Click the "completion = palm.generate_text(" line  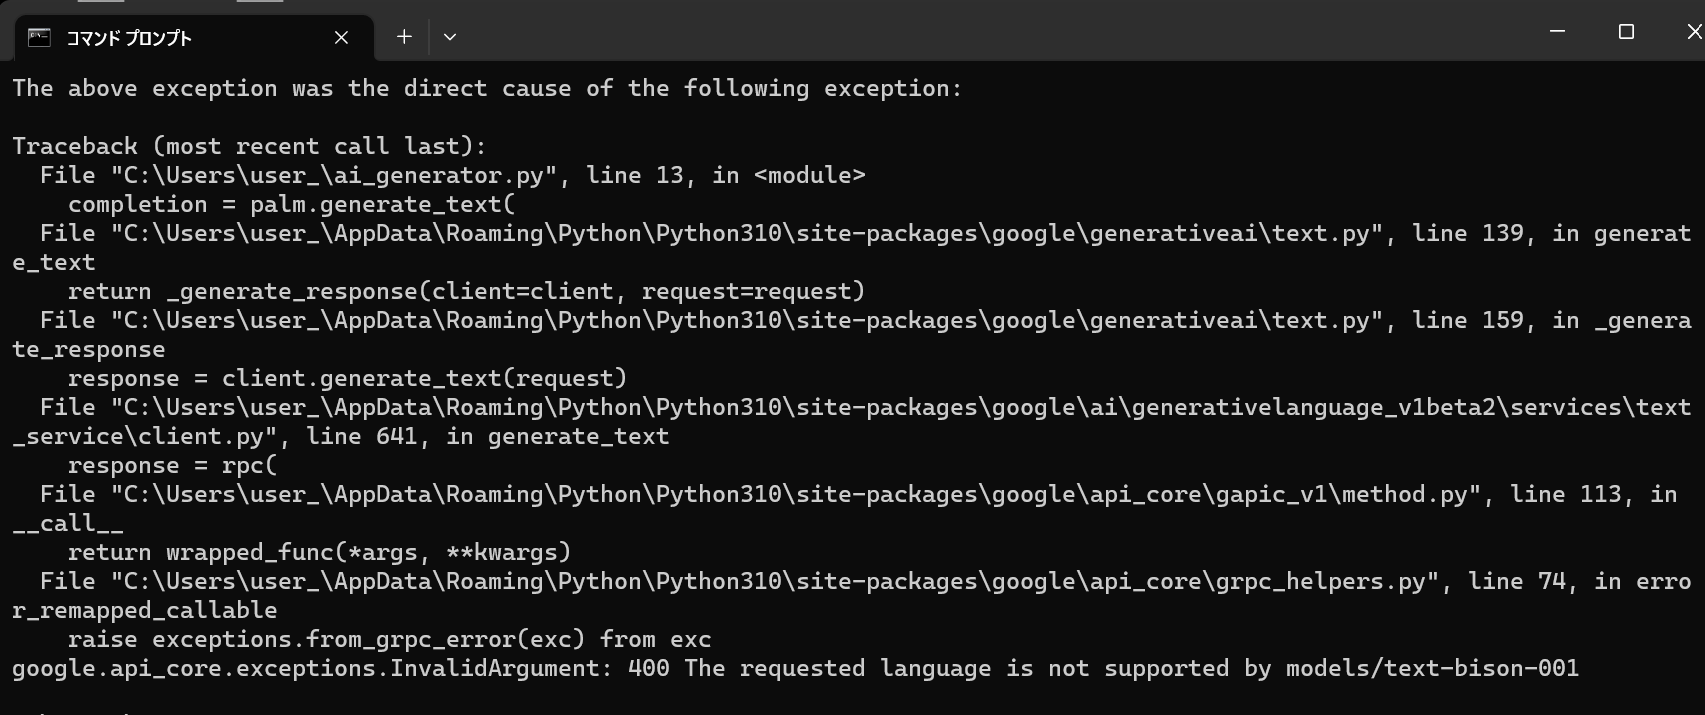291,204
